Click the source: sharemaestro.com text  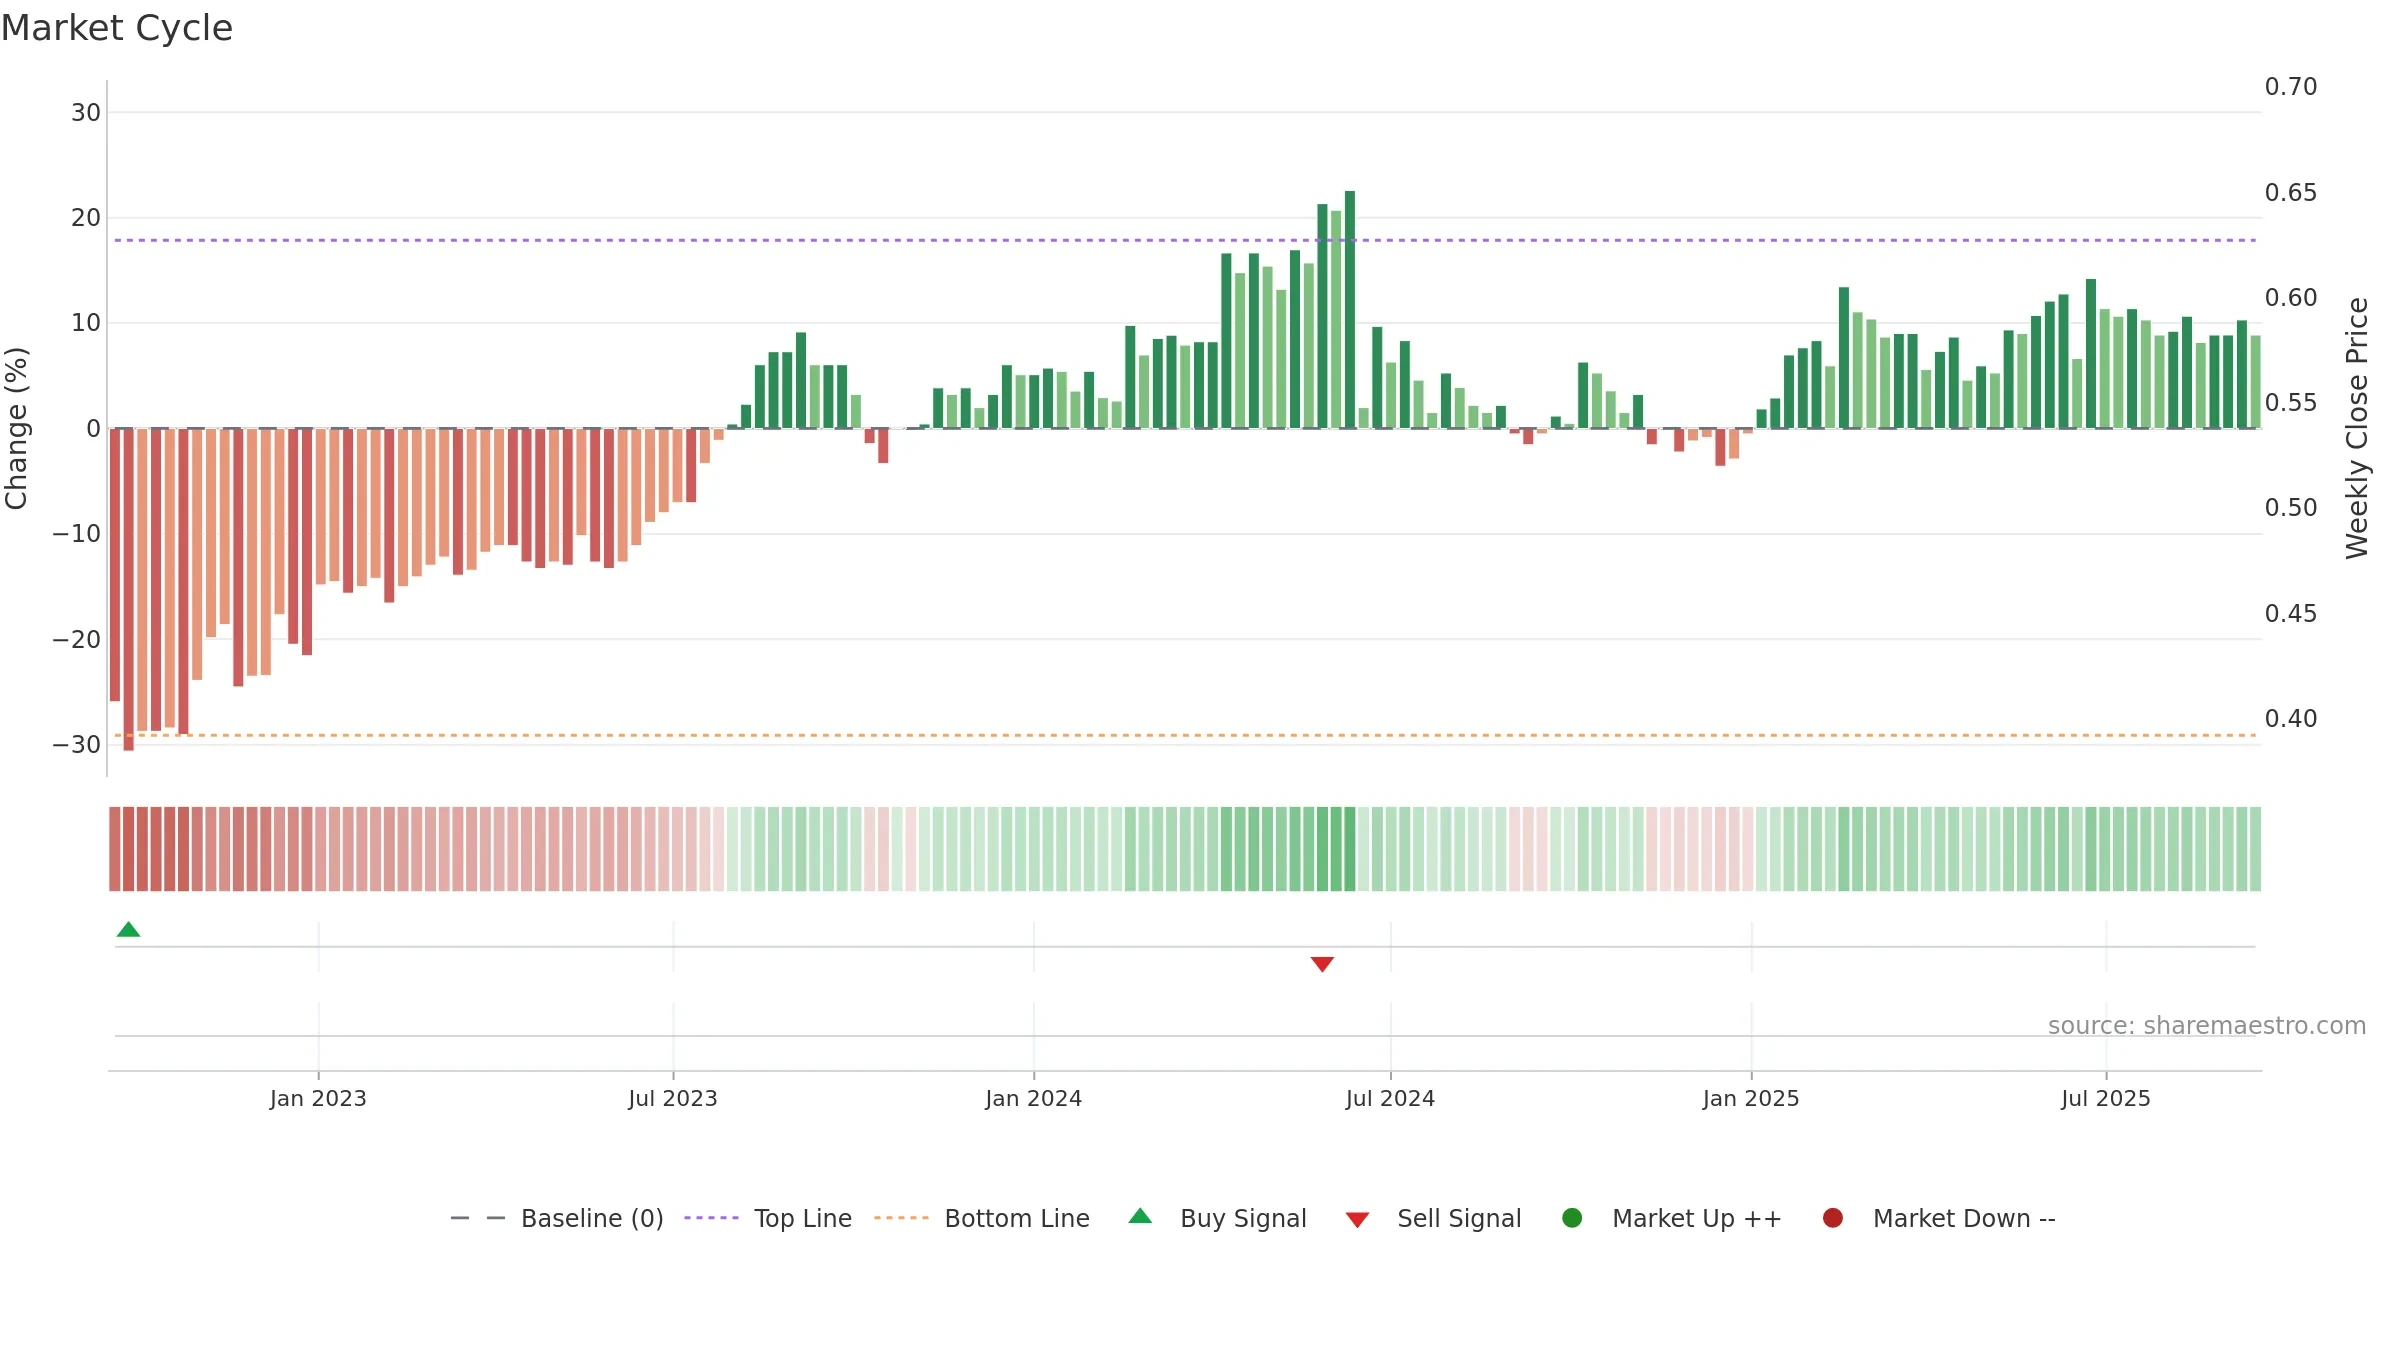pyautogui.click(x=2207, y=1025)
